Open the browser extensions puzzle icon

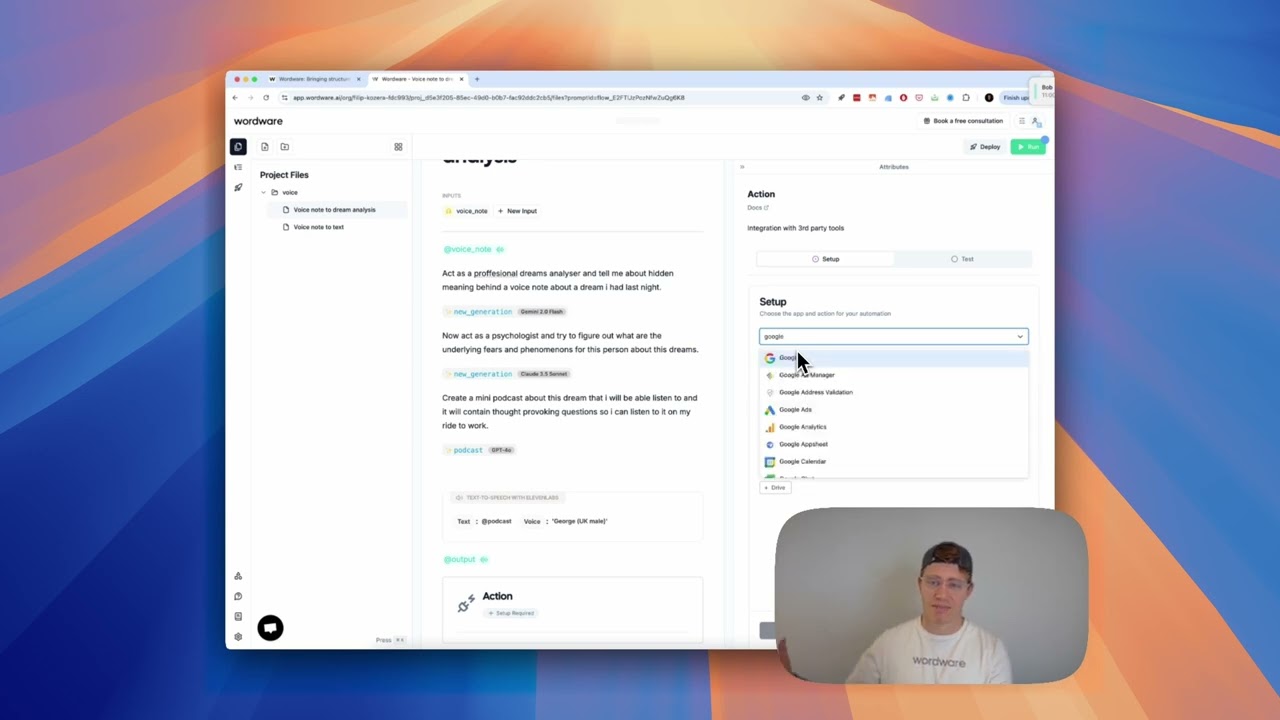(966, 98)
